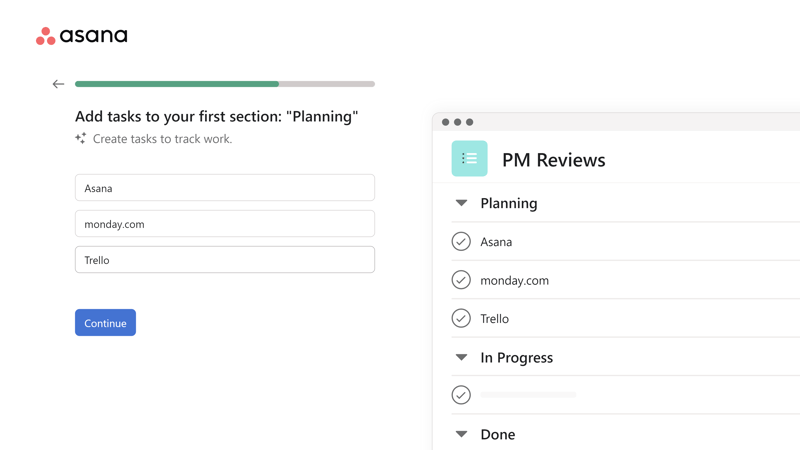Click the Trello task input field
Image resolution: width=800 pixels, height=450 pixels.
click(225, 260)
